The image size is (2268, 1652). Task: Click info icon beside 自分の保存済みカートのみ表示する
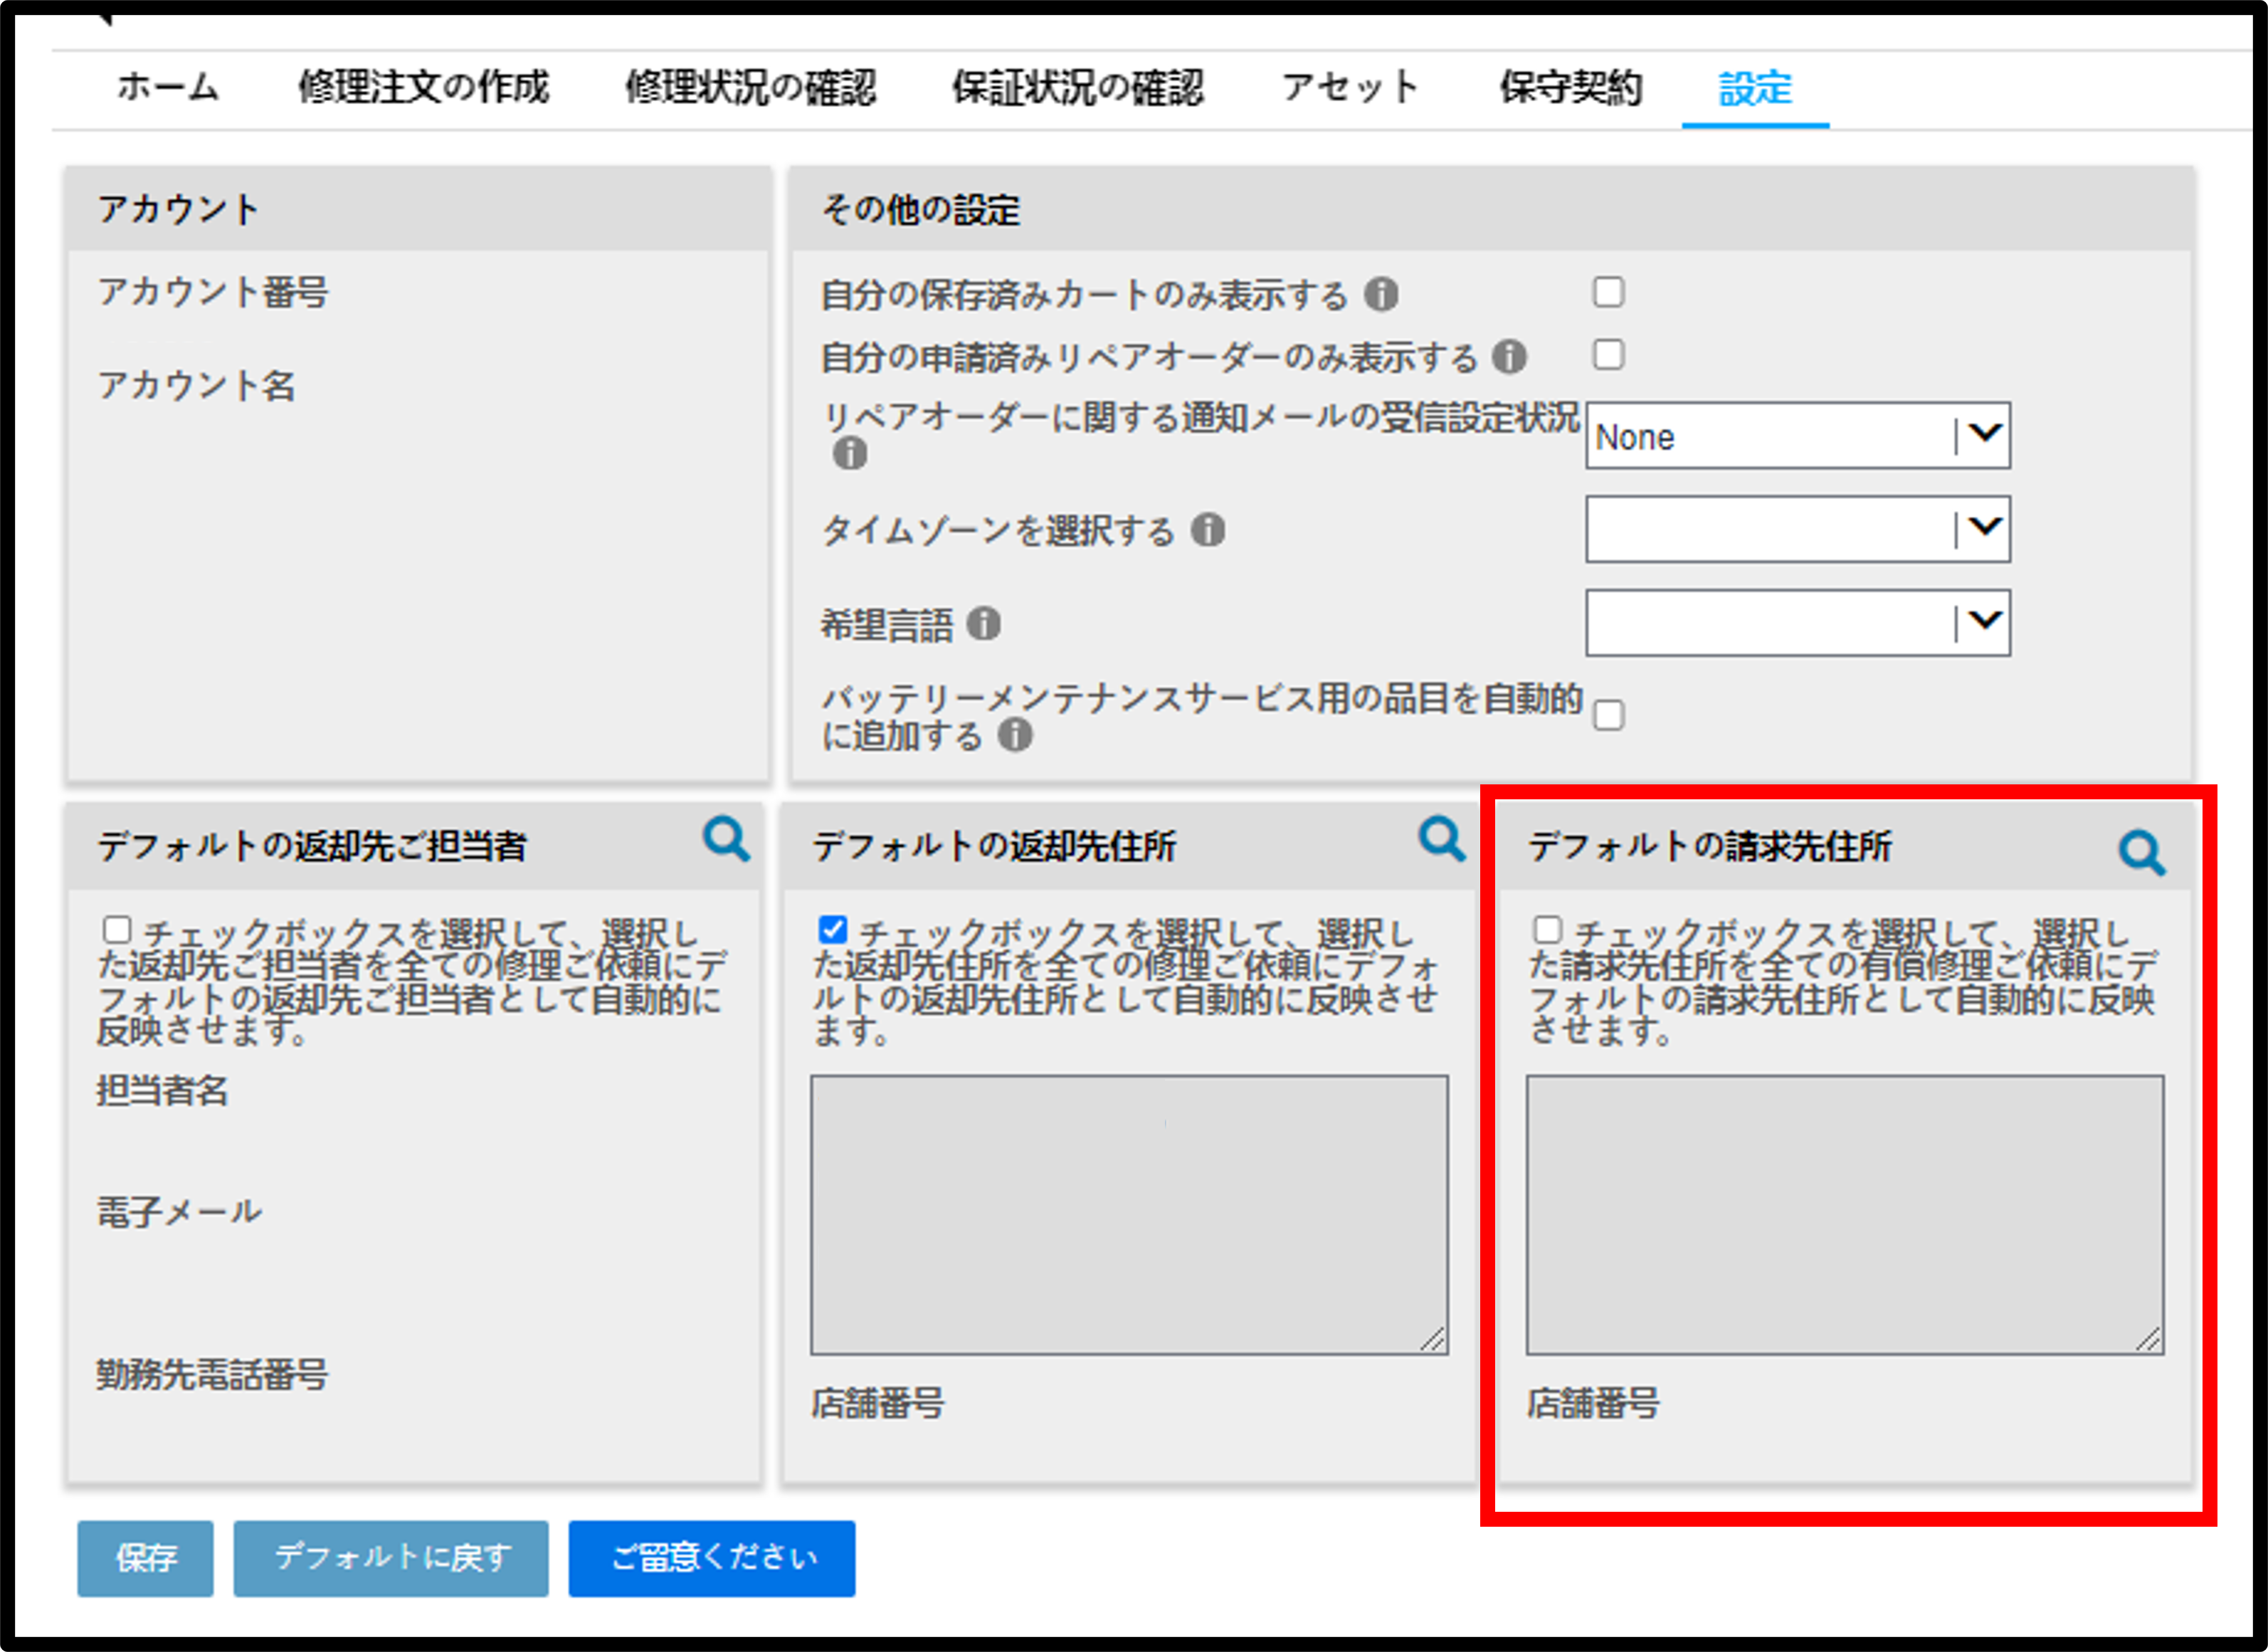(1382, 294)
